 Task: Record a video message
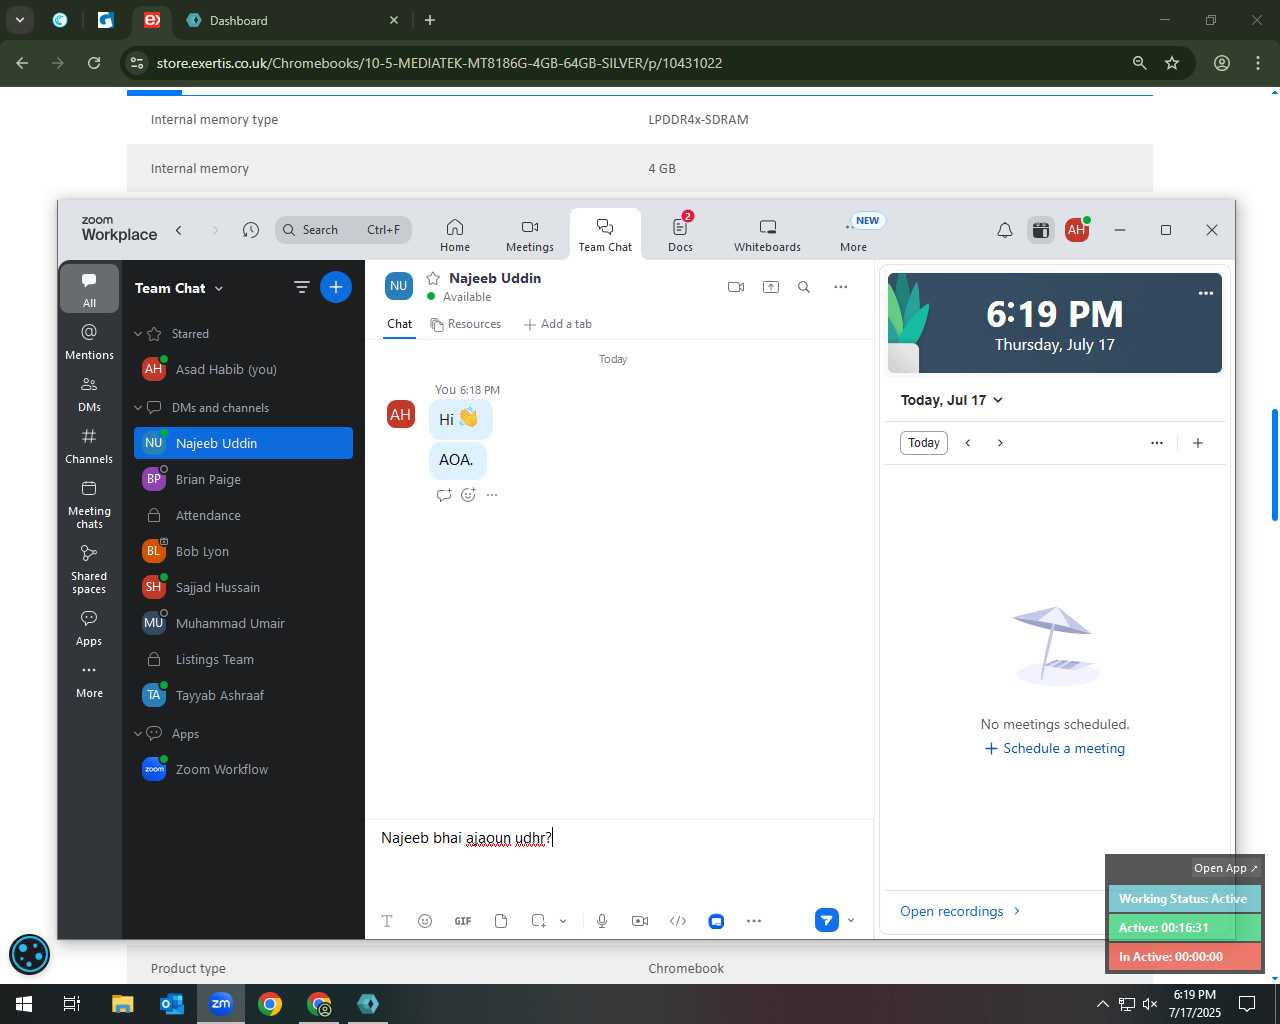click(x=640, y=921)
